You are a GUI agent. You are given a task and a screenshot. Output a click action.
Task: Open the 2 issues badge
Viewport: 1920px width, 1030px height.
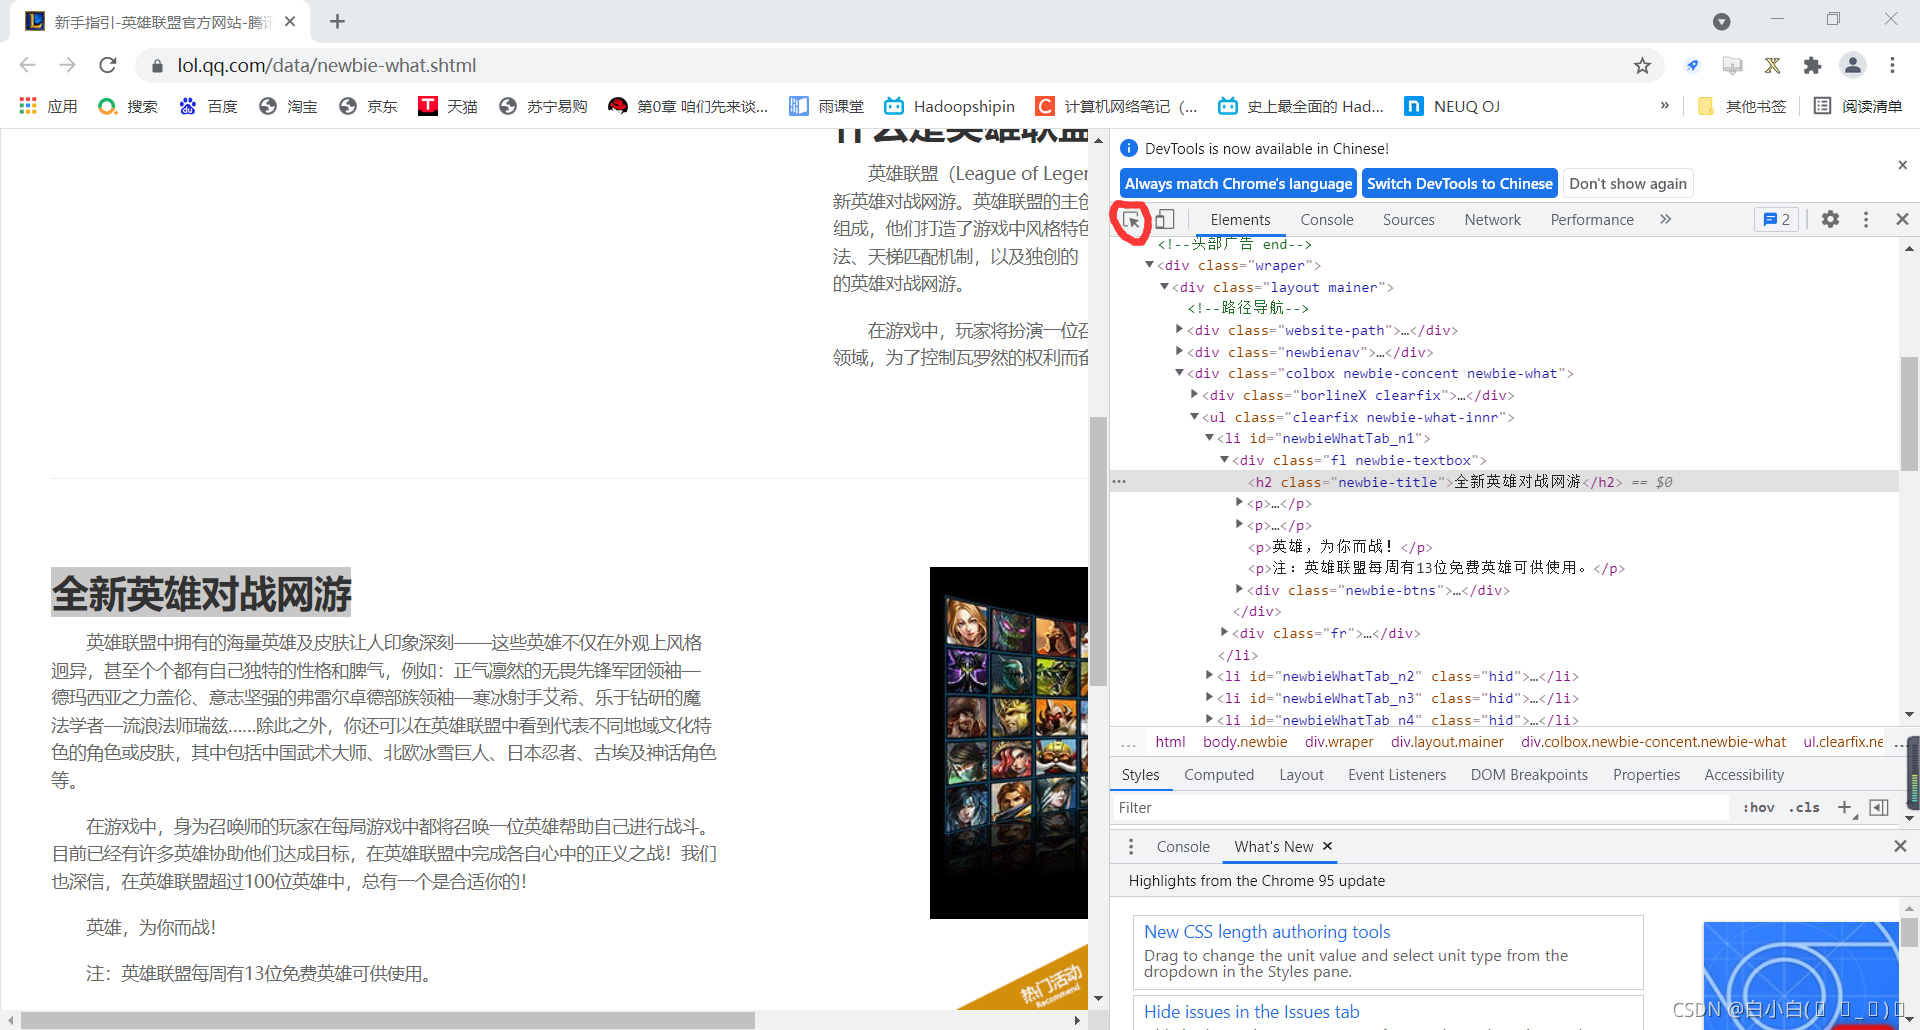pyautogui.click(x=1776, y=219)
